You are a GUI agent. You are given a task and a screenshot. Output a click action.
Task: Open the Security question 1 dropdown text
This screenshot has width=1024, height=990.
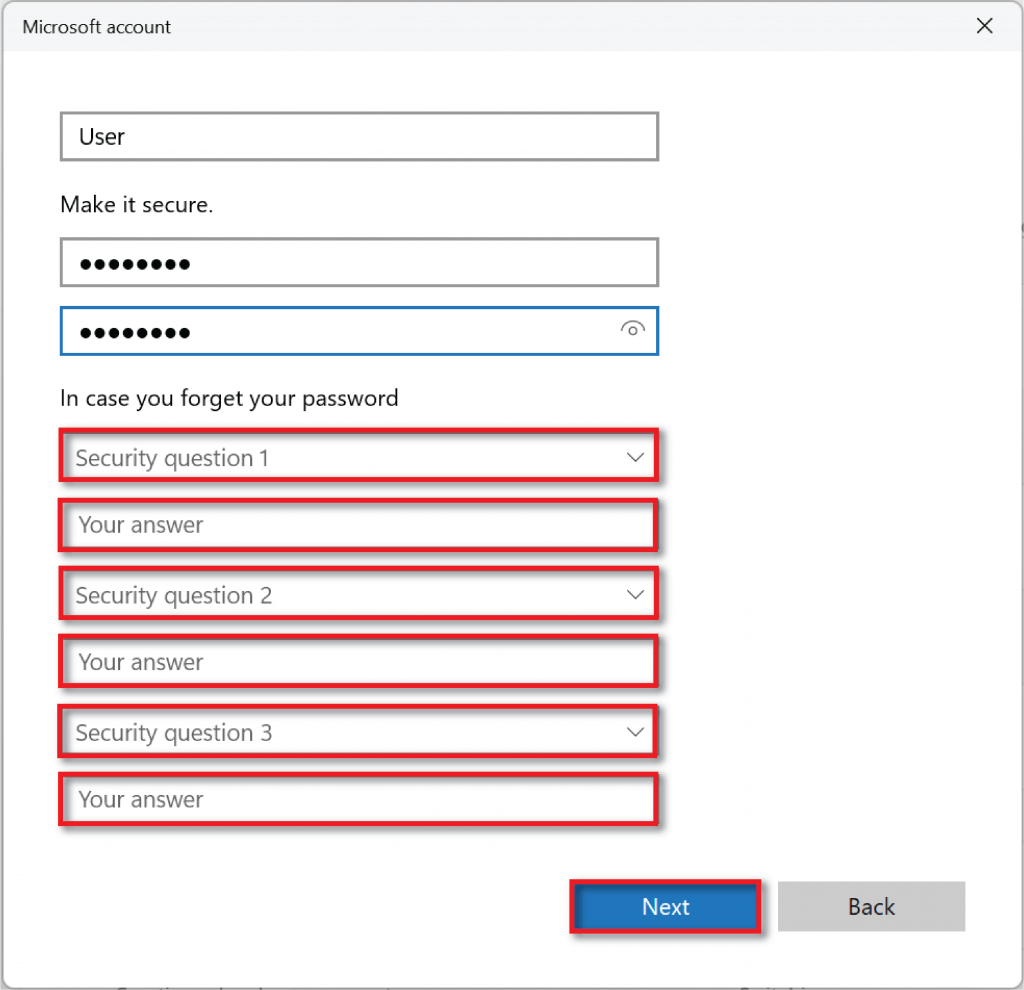172,459
